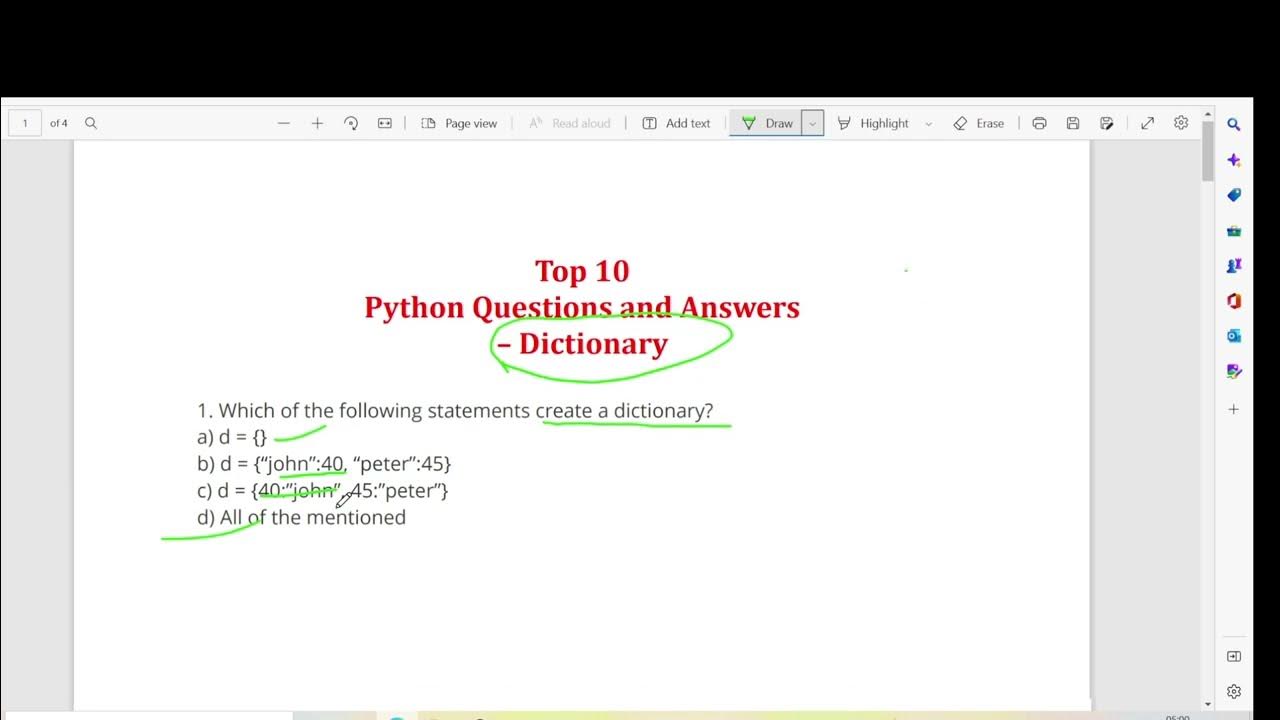Open sidebar settings gear at bottom
This screenshot has width=1280, height=720.
pos(1234,691)
